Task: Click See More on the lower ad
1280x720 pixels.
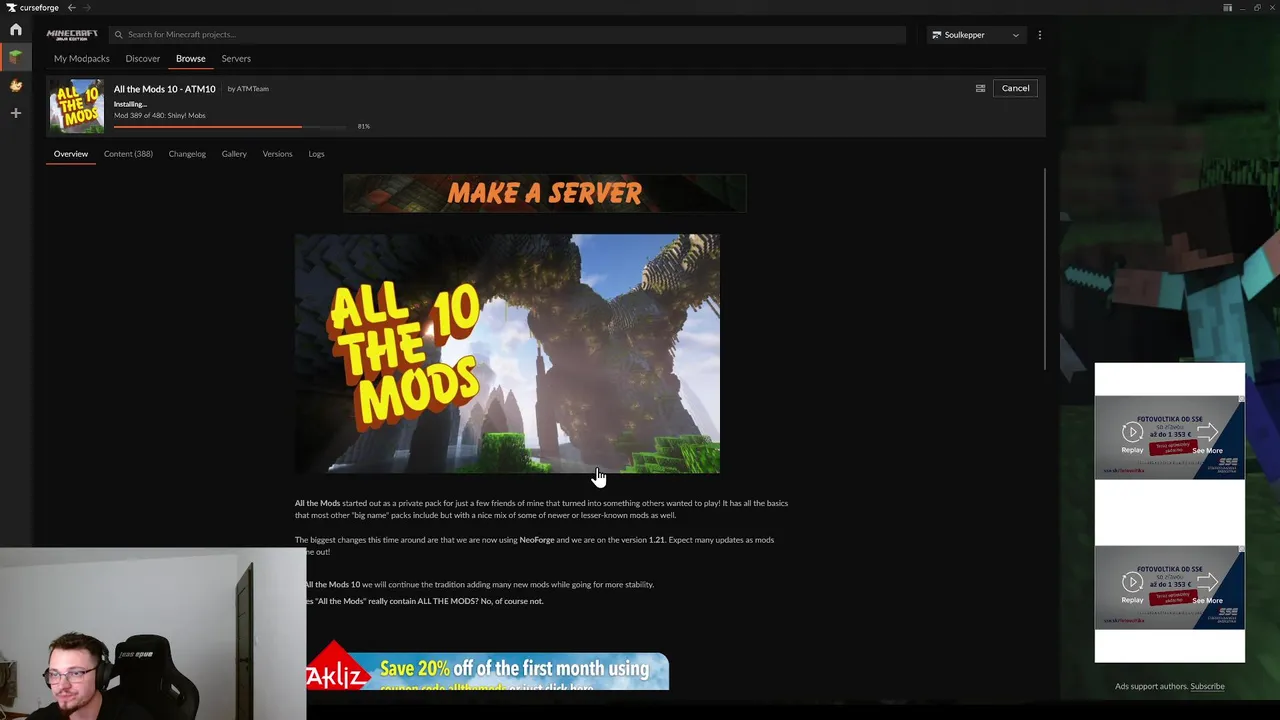Action: coord(1207,587)
